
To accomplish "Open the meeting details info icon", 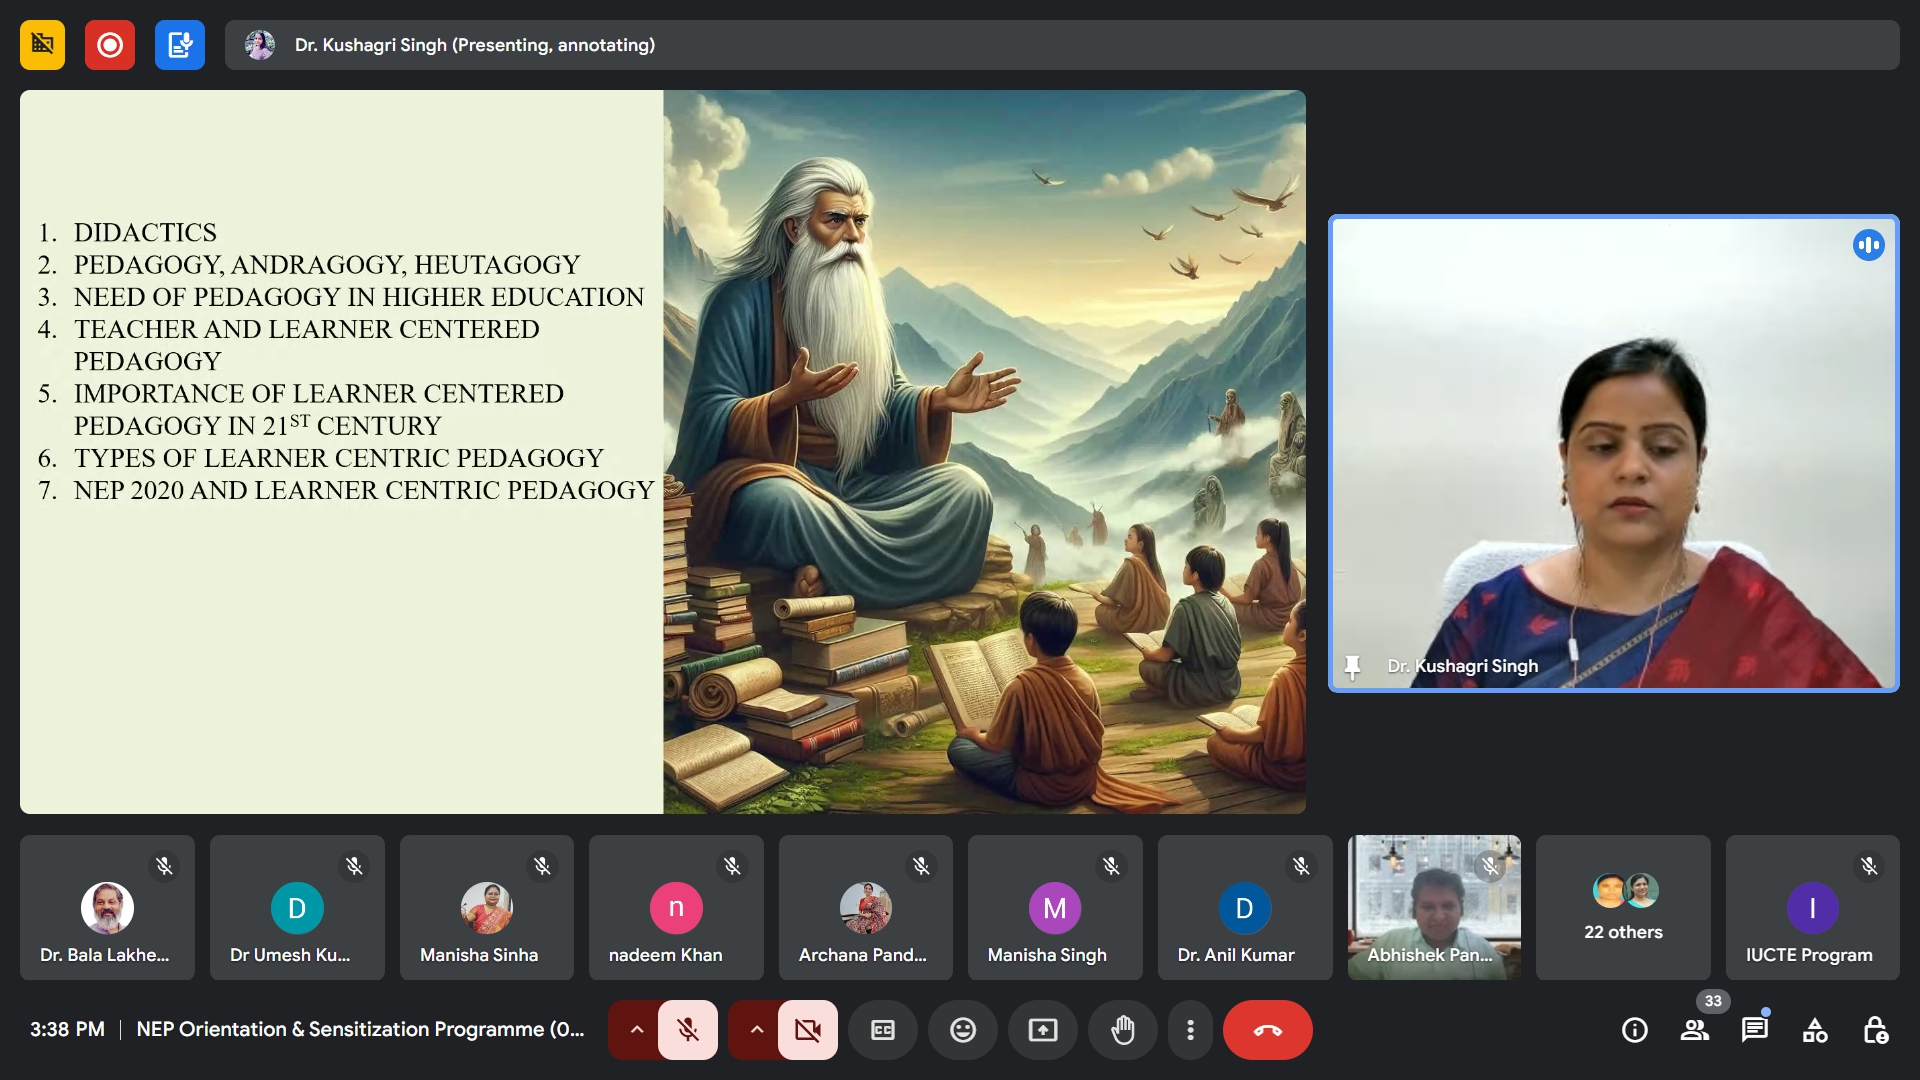I will 1634,1030.
